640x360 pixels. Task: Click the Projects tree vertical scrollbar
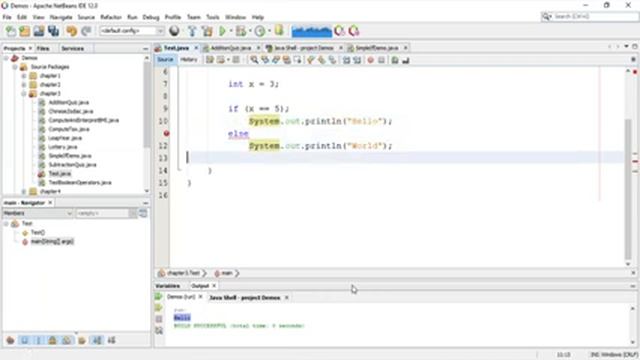click(x=147, y=104)
